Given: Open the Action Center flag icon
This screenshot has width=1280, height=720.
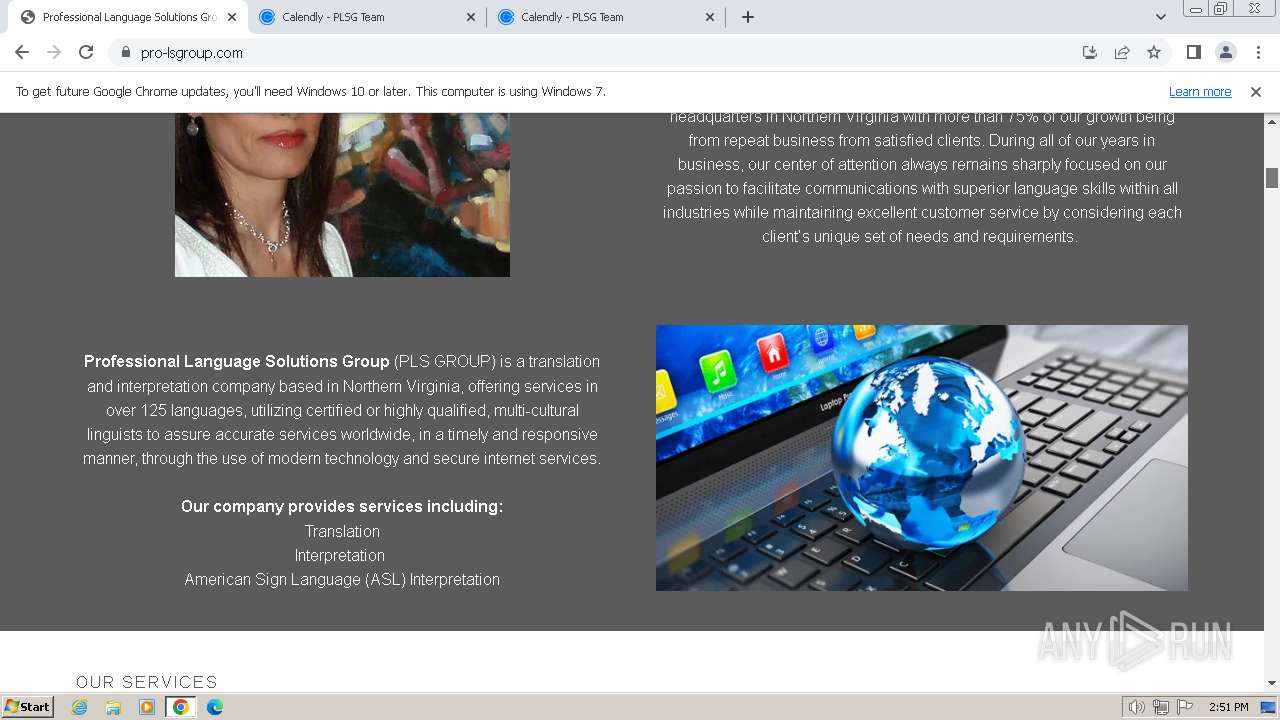Looking at the screenshot, I should click(1185, 707).
